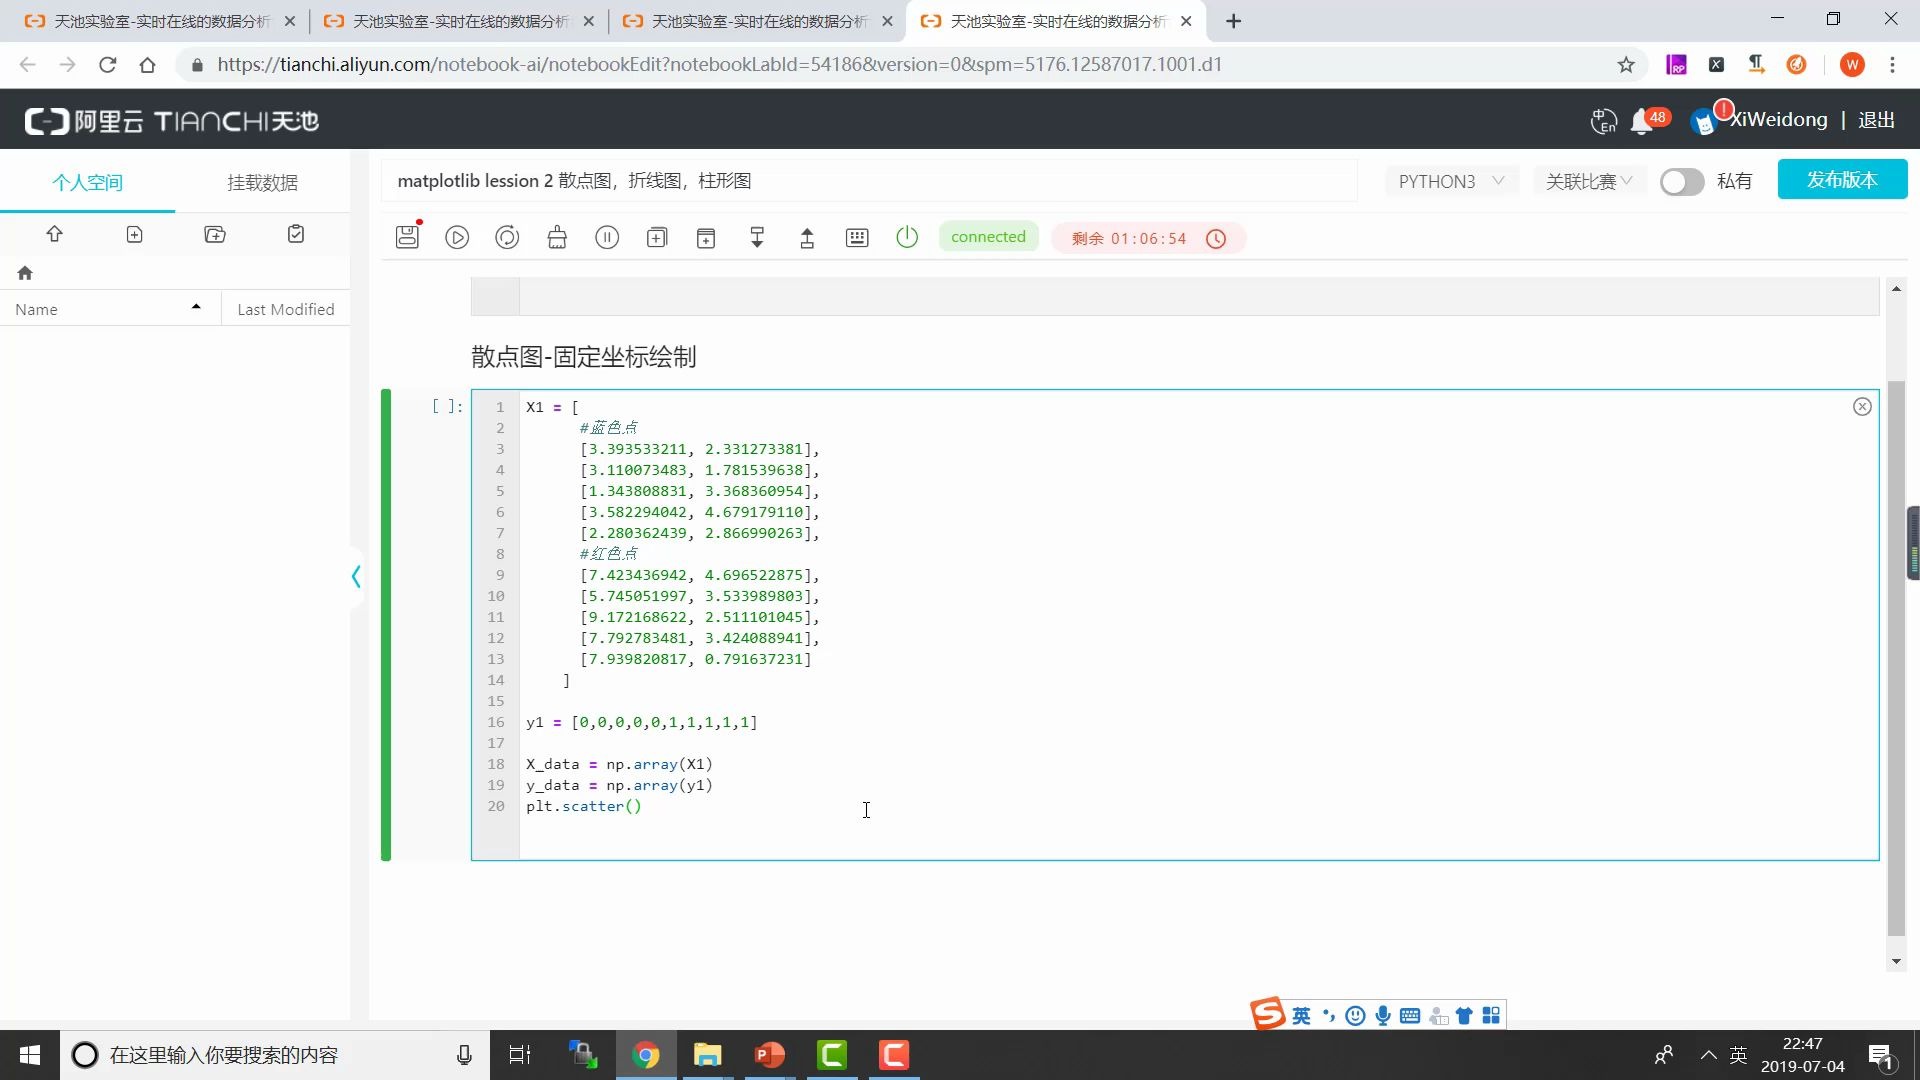Select the 个人空间 tab
Image resolution: width=1920 pixels, height=1080 pixels.
tap(87, 182)
